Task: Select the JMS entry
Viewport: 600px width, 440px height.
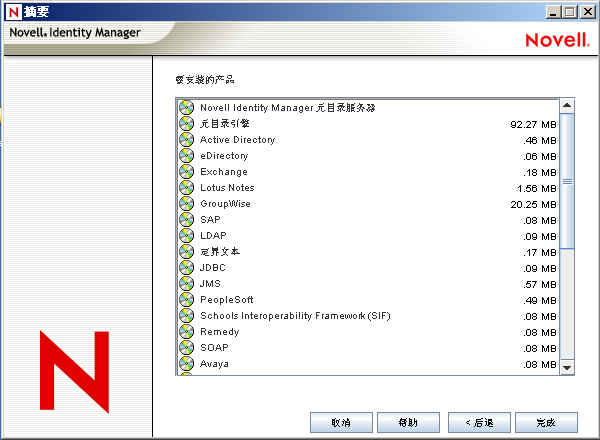Action: [210, 284]
